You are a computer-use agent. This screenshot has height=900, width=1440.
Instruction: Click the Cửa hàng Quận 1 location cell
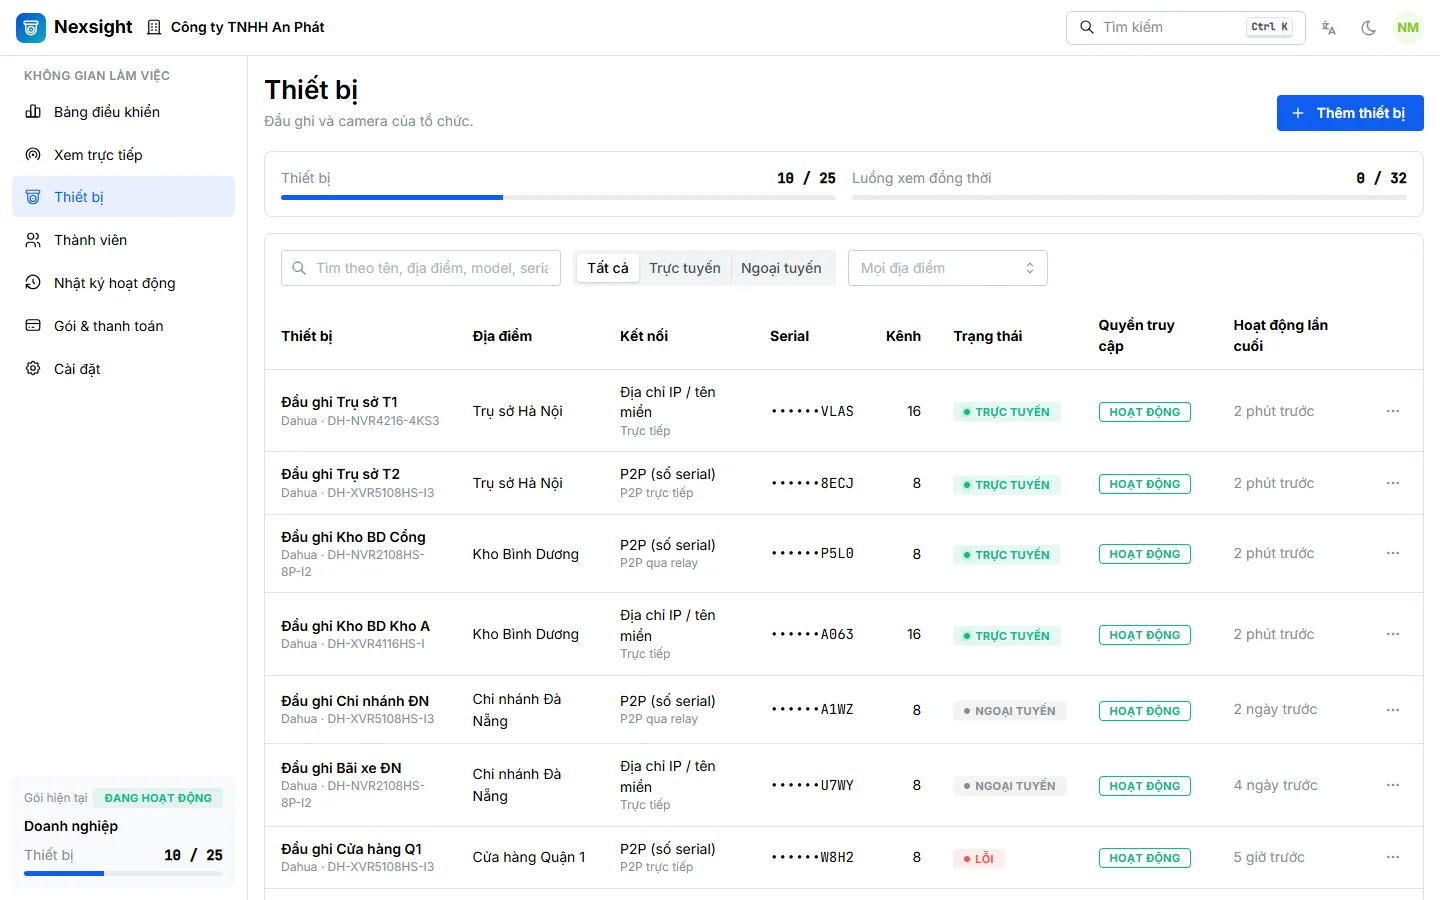coord(529,857)
